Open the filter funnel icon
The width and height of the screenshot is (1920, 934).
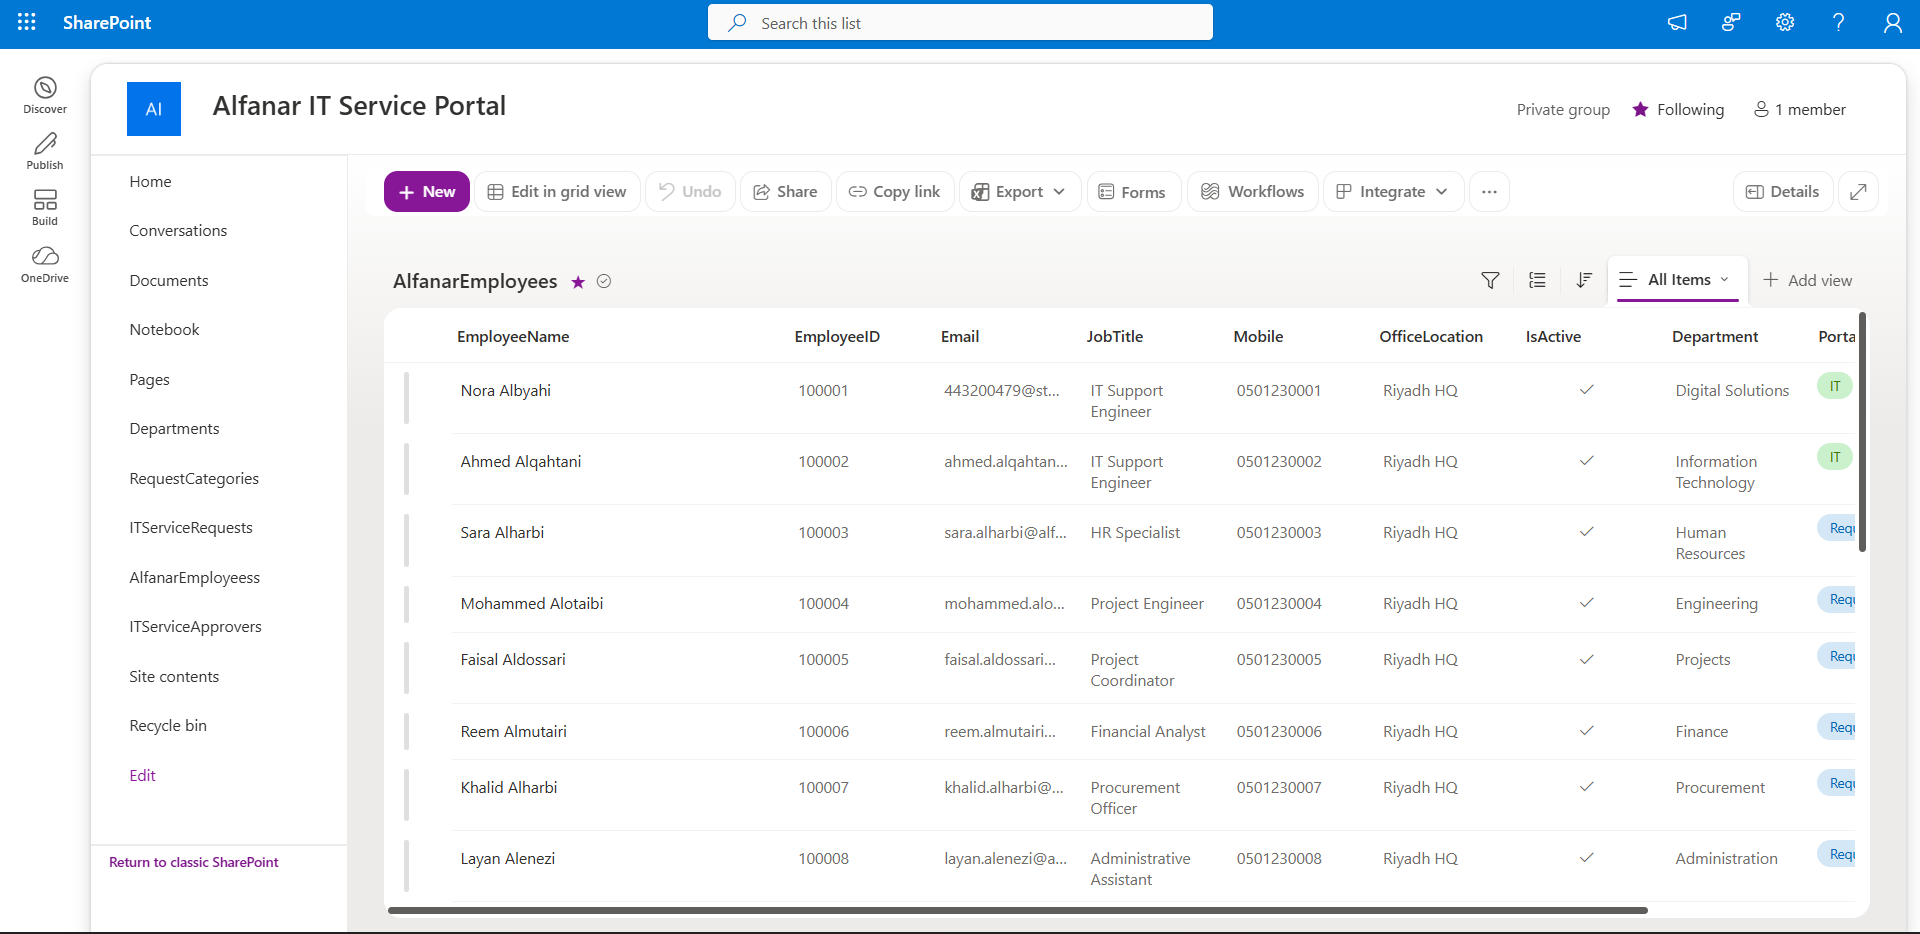[x=1490, y=280]
